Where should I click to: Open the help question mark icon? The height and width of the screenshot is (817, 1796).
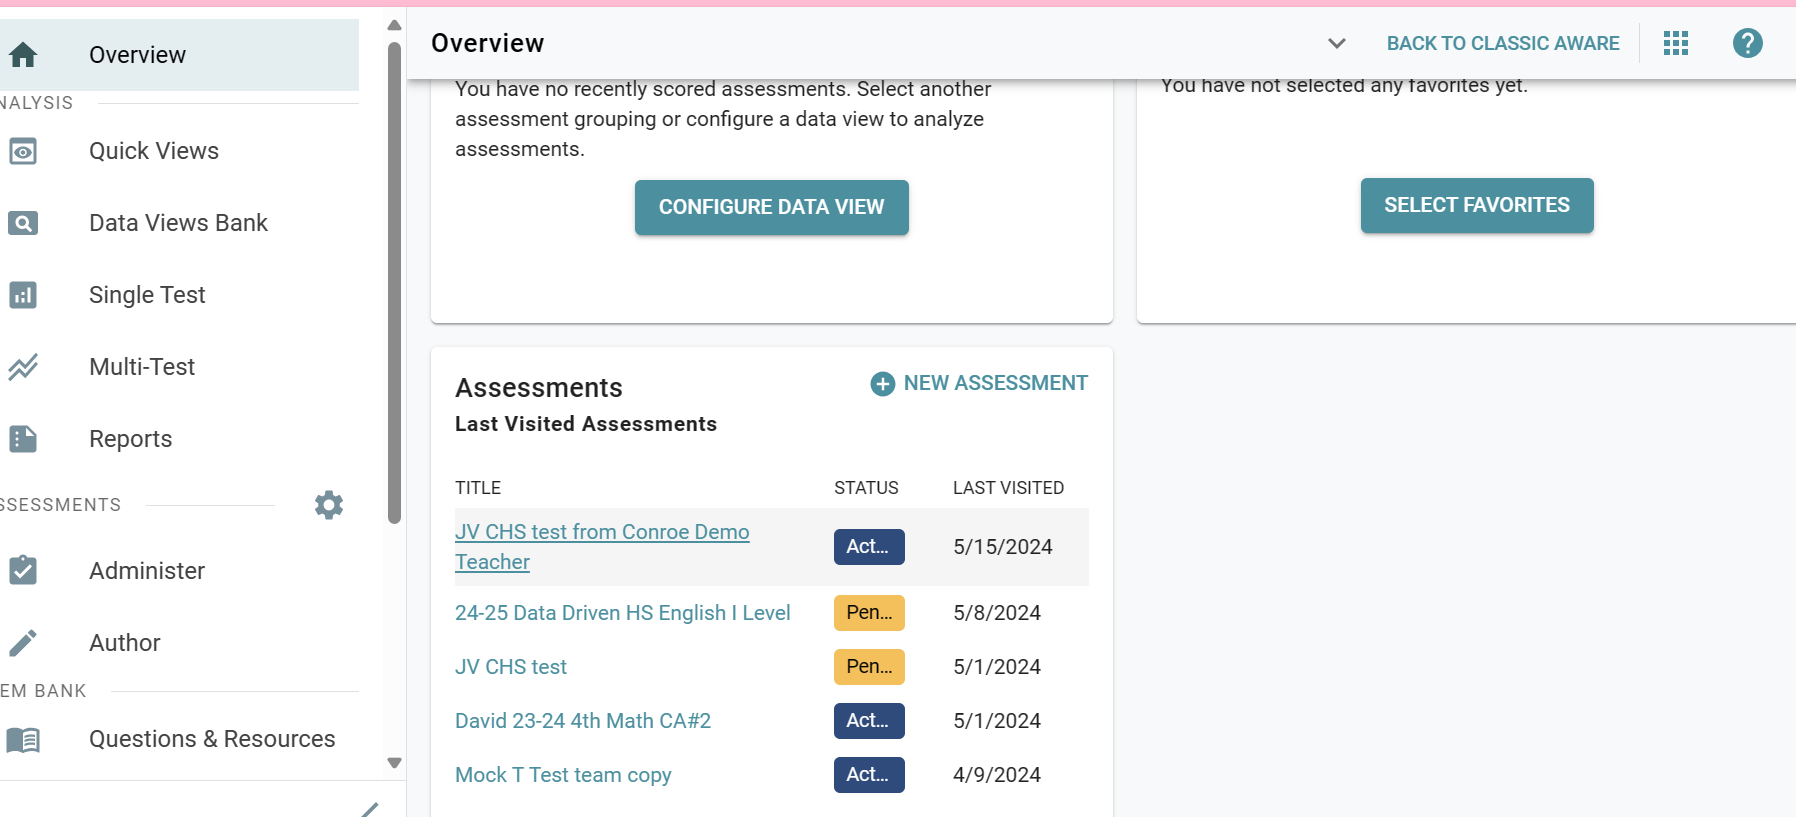pos(1747,43)
